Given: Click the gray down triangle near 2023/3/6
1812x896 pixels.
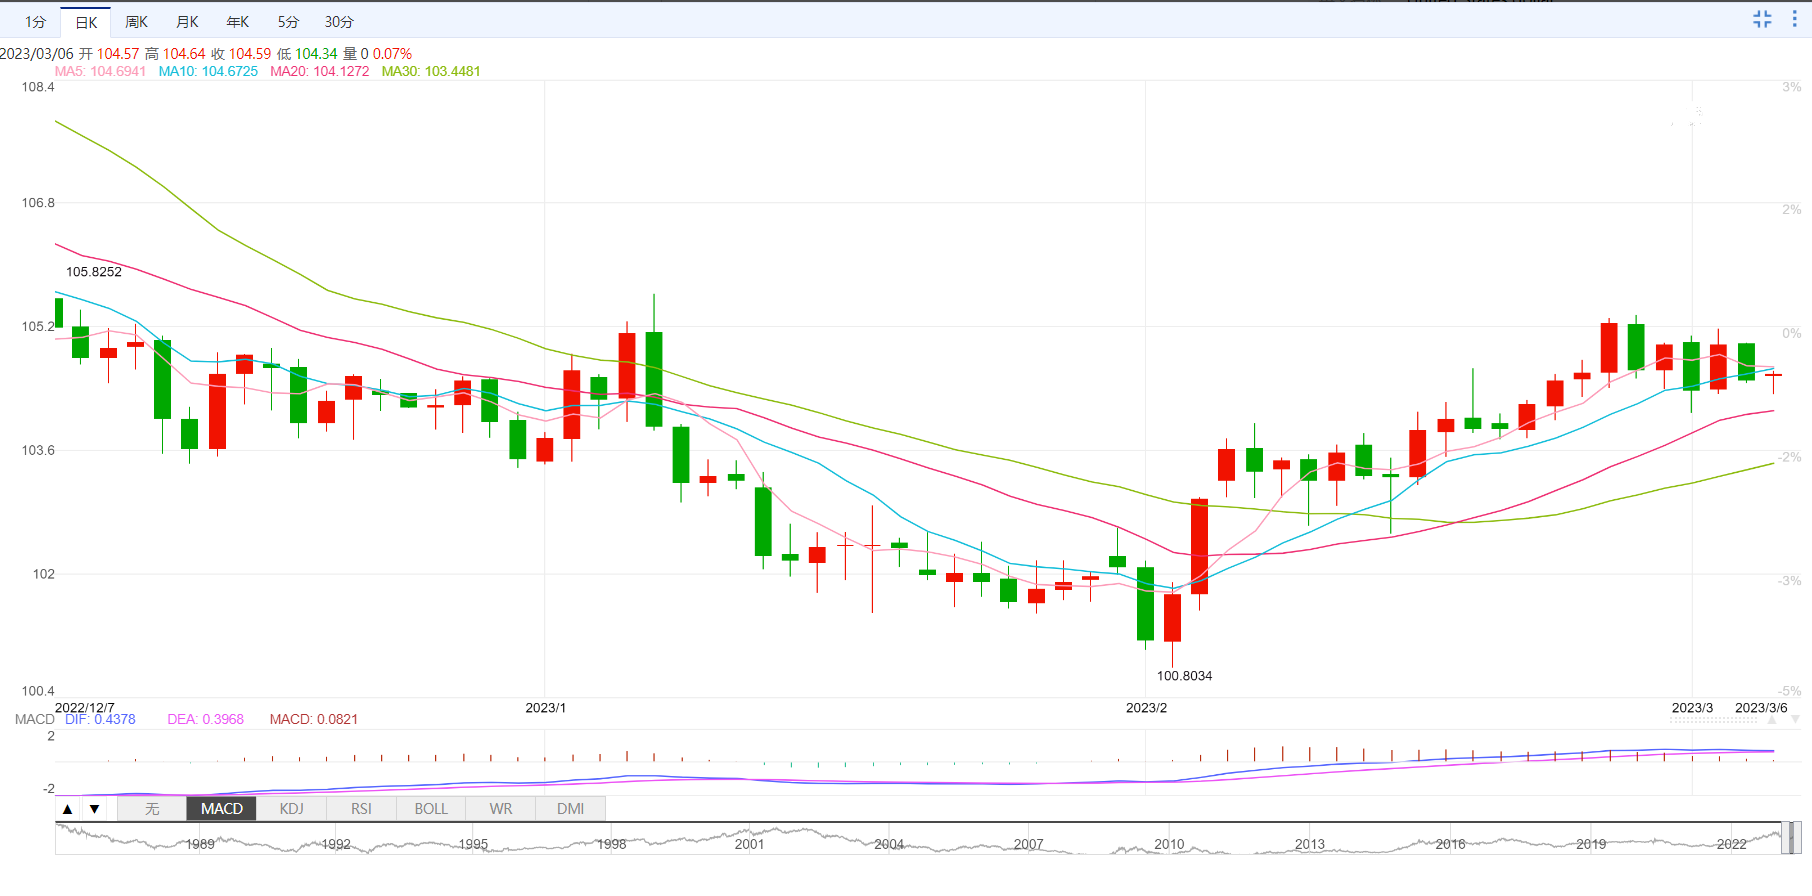Looking at the screenshot, I should coord(1795,719).
